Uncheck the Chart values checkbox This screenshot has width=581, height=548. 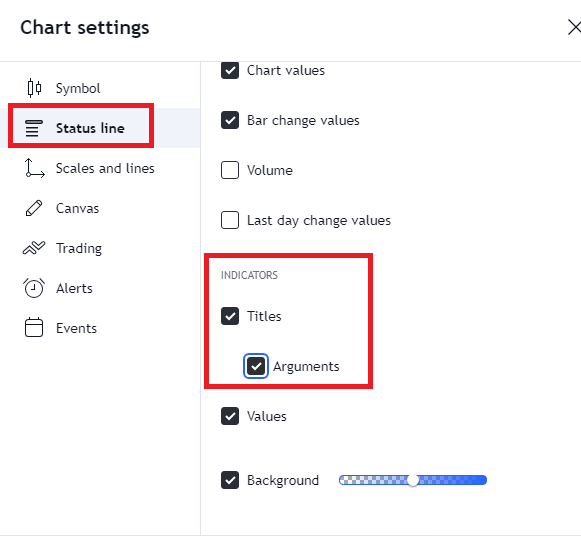(230, 70)
